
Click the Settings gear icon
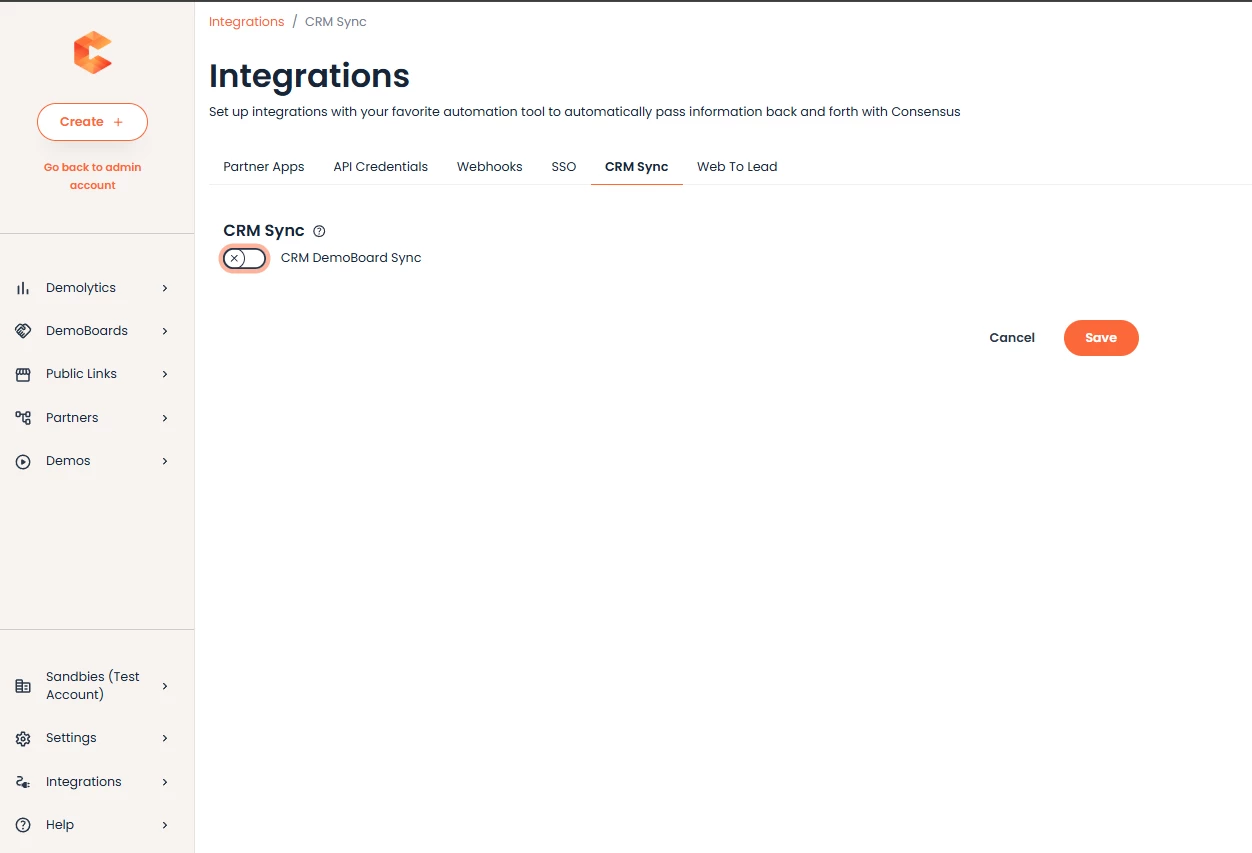click(x=23, y=738)
